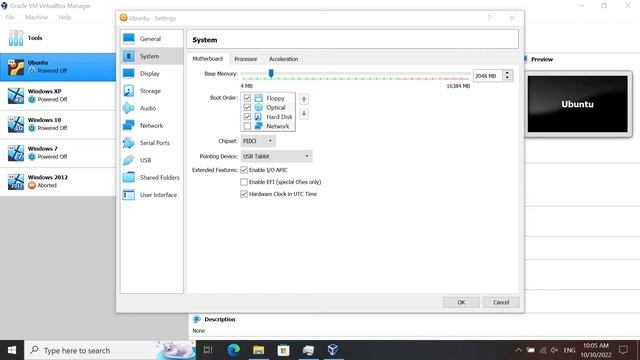Viewport: 640px width, 360px height.
Task: Click the Floppy boot device icon
Action: pos(258,98)
